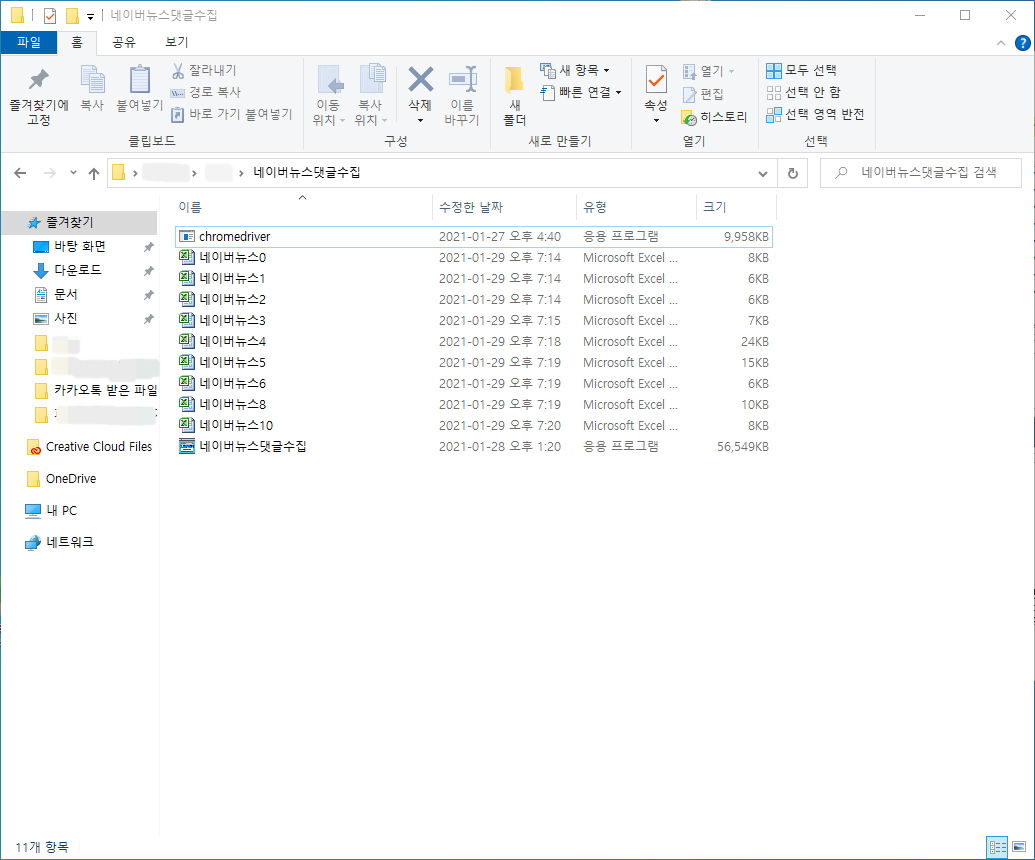Click Rename (이름 바꾸기) icon
1035x860 pixels.
pos(462,80)
